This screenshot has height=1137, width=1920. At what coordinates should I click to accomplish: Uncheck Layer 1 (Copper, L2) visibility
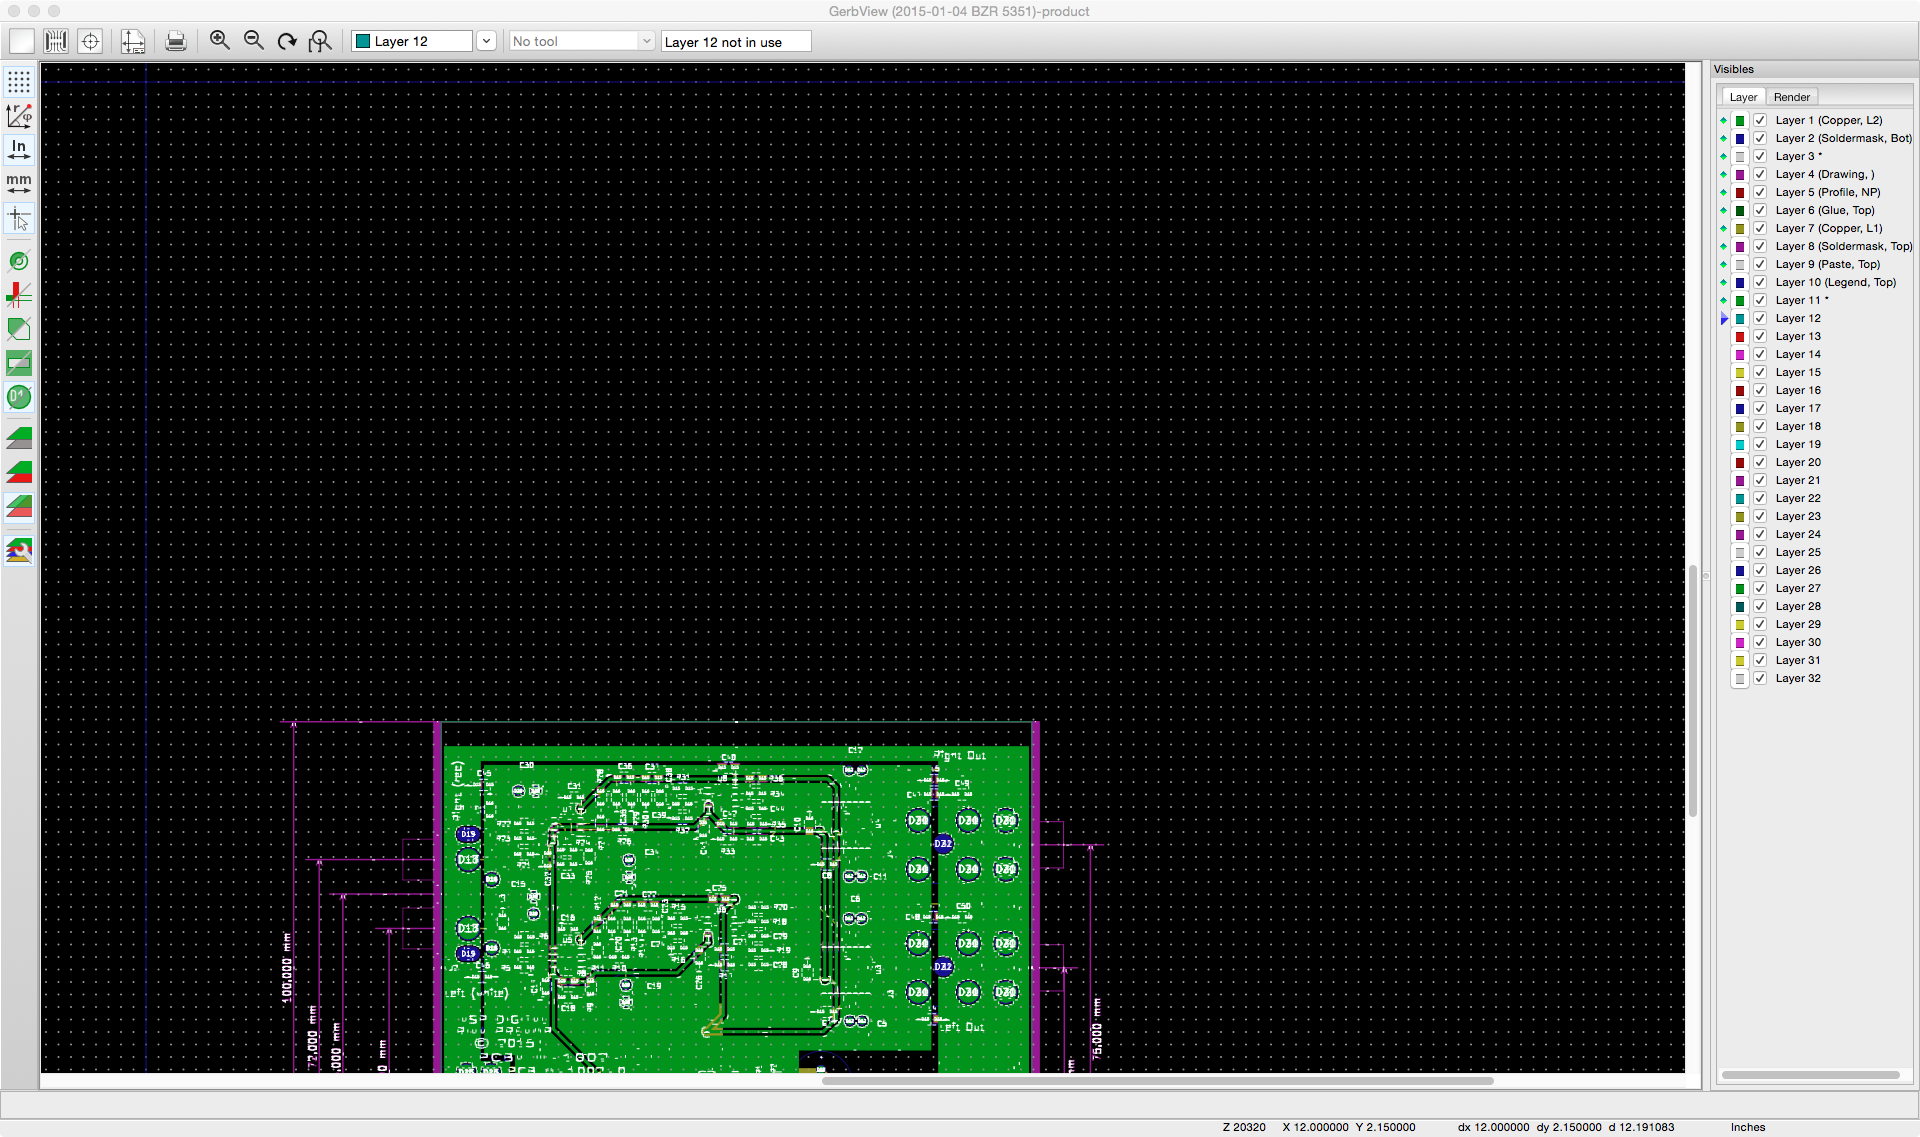[1760, 120]
